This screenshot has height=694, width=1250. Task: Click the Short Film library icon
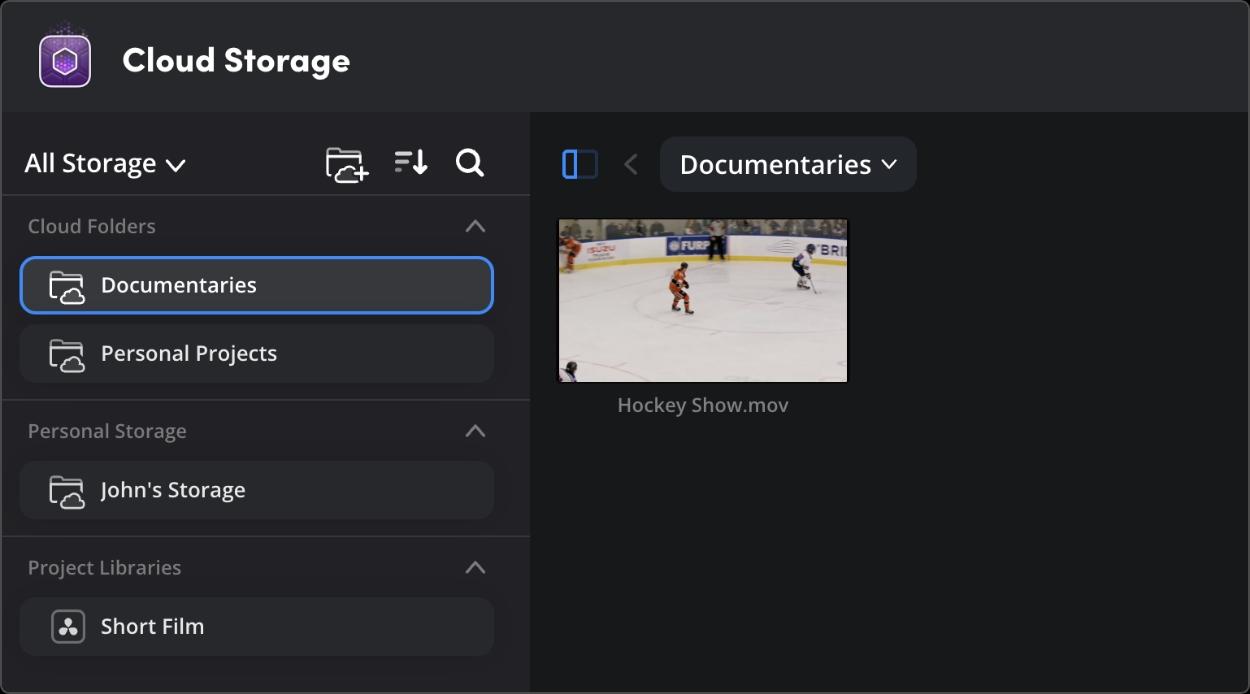(68, 627)
